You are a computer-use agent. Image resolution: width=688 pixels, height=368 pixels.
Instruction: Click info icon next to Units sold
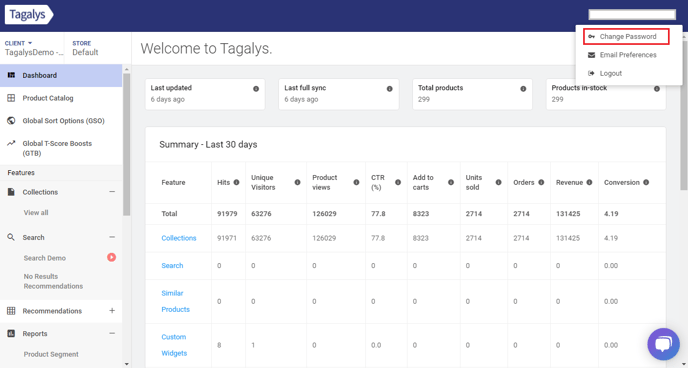pyautogui.click(x=498, y=182)
